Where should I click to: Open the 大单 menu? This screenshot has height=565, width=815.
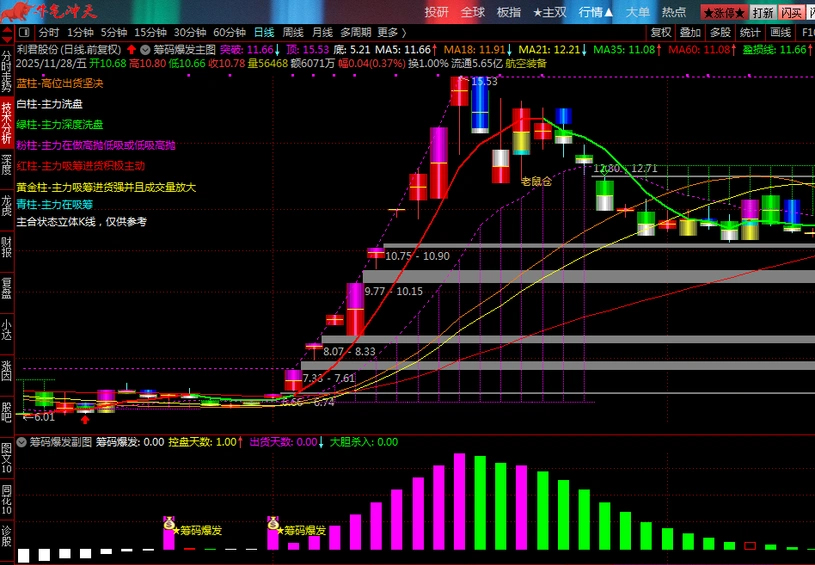[637, 12]
